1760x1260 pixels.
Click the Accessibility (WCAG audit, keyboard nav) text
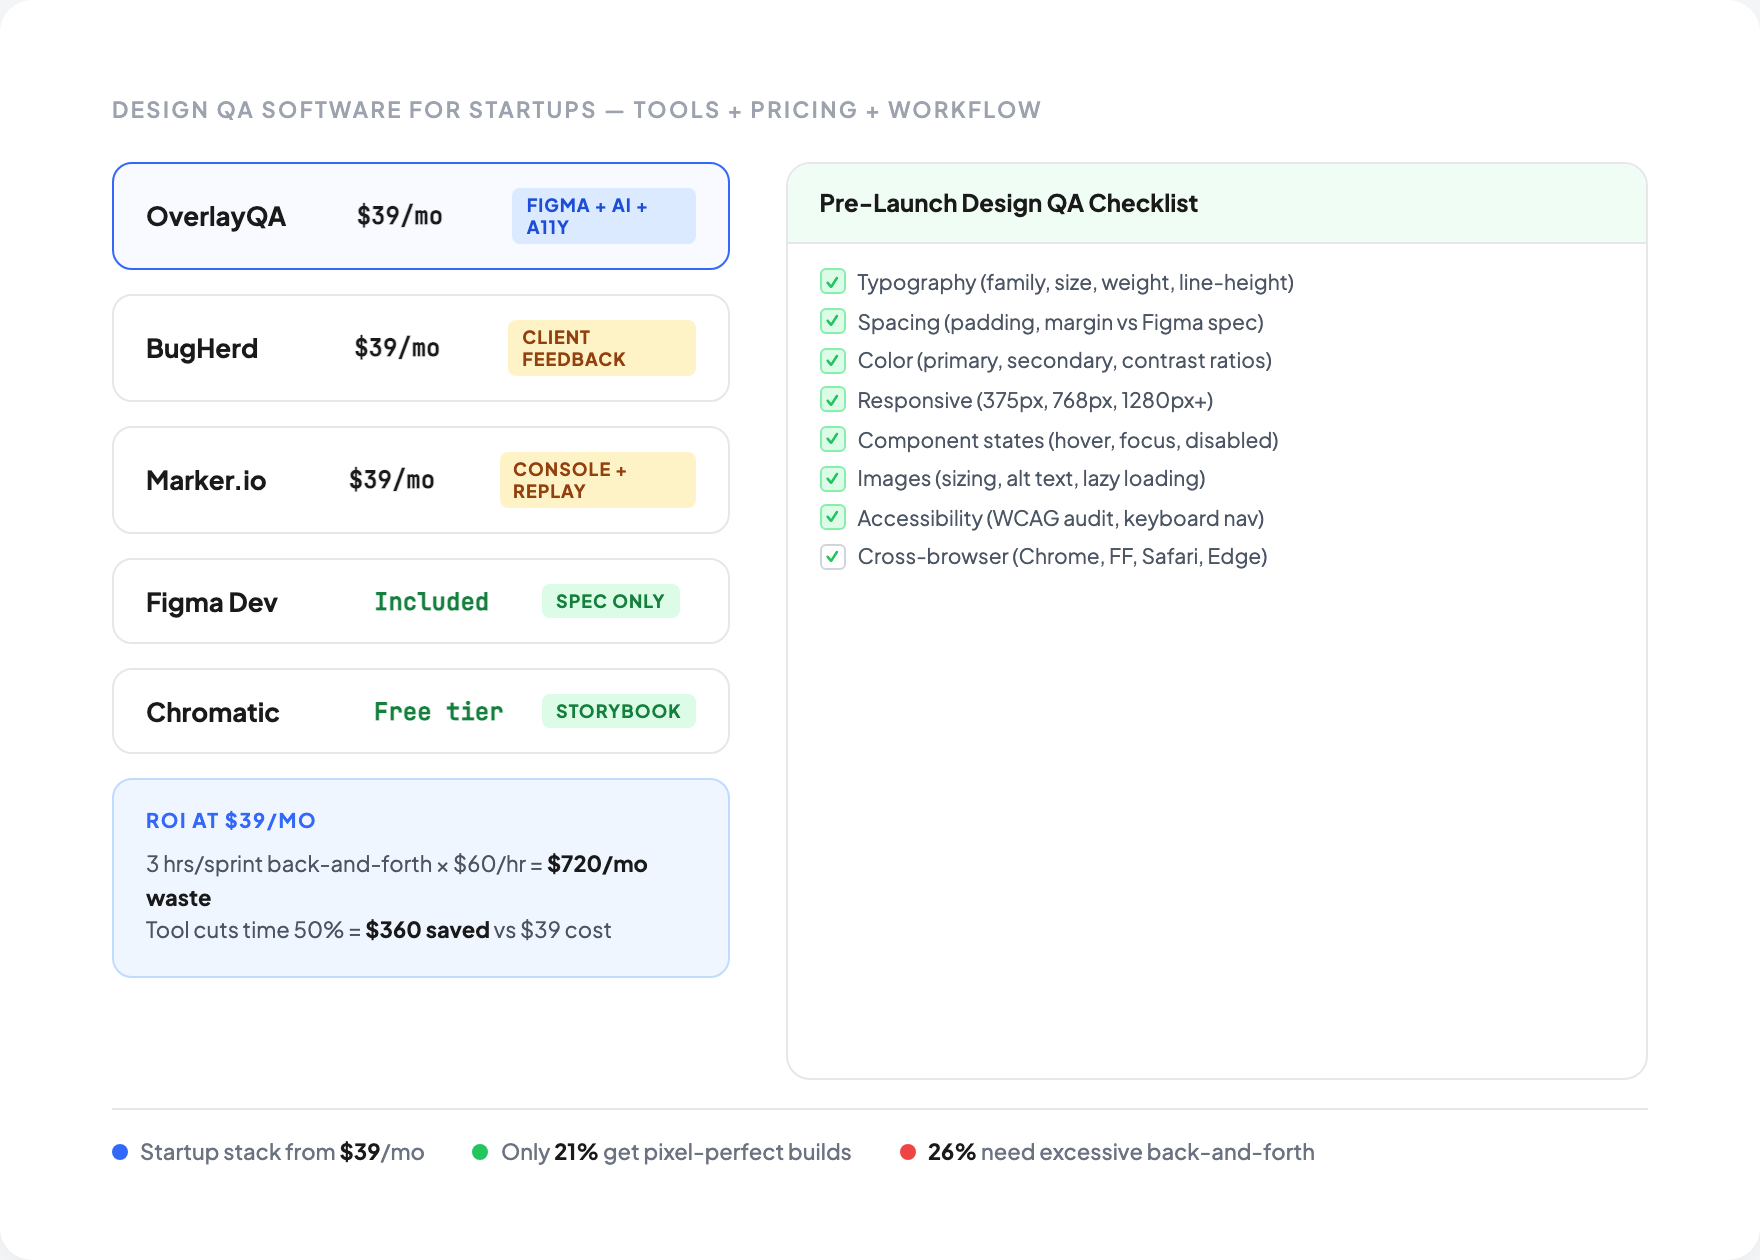tap(1061, 518)
